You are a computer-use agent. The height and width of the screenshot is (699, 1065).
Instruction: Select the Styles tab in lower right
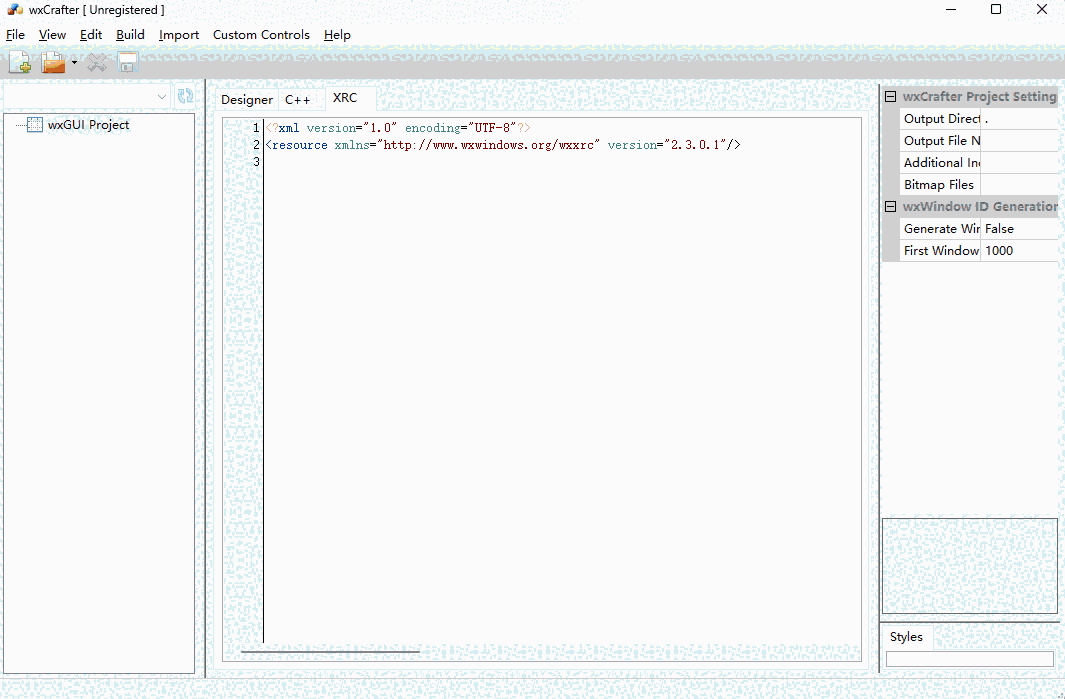(906, 637)
